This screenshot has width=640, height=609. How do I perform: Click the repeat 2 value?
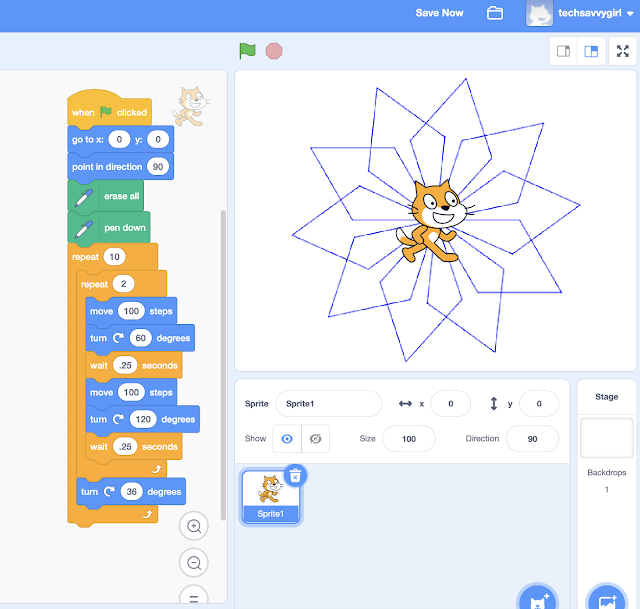[123, 284]
